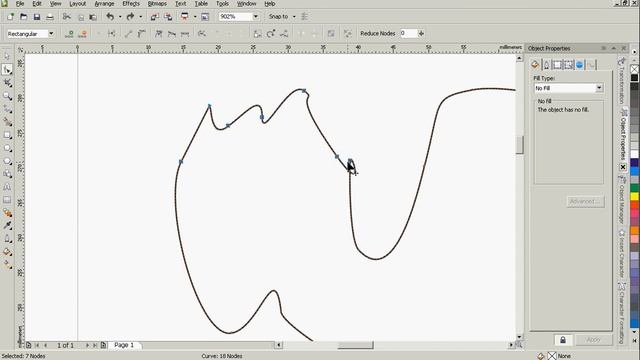Open the Object Manager docker tab

pos(622,200)
